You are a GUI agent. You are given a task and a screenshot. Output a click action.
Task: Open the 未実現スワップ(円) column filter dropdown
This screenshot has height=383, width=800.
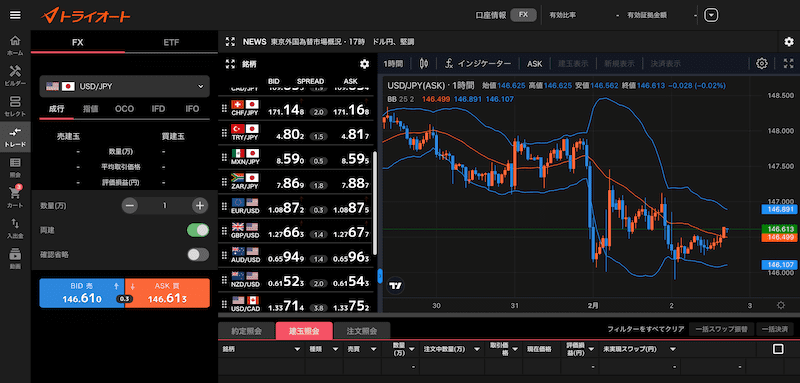click(672, 349)
